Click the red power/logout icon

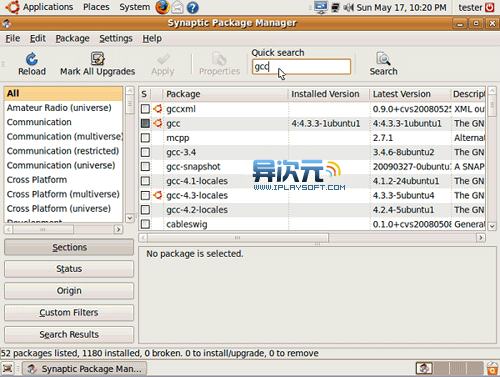[x=489, y=7]
